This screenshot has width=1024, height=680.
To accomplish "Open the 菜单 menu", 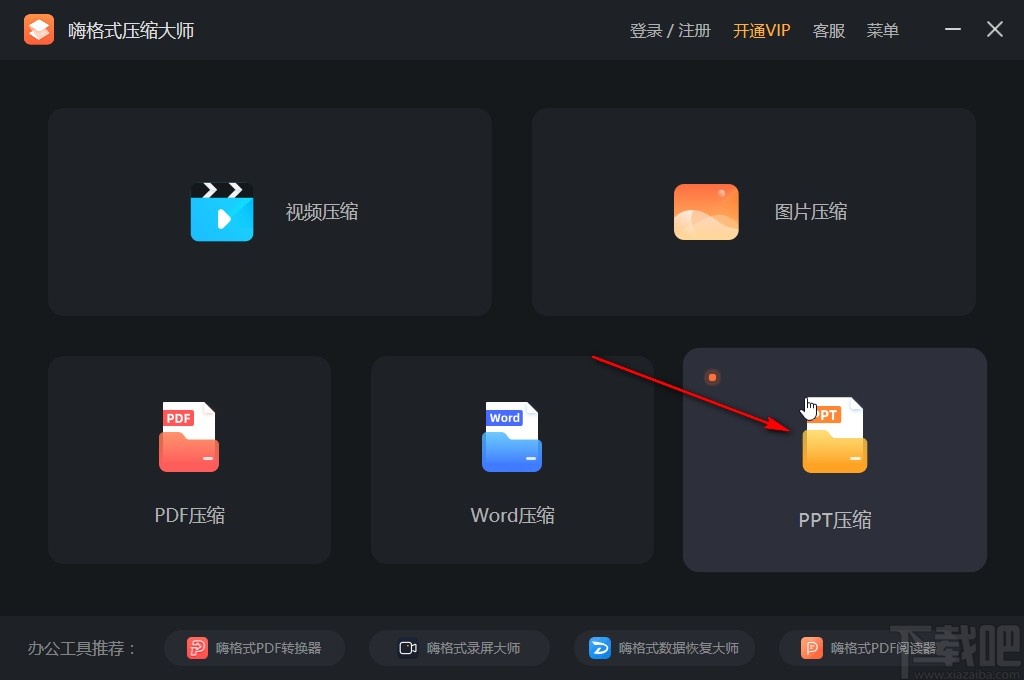I will [x=882, y=31].
